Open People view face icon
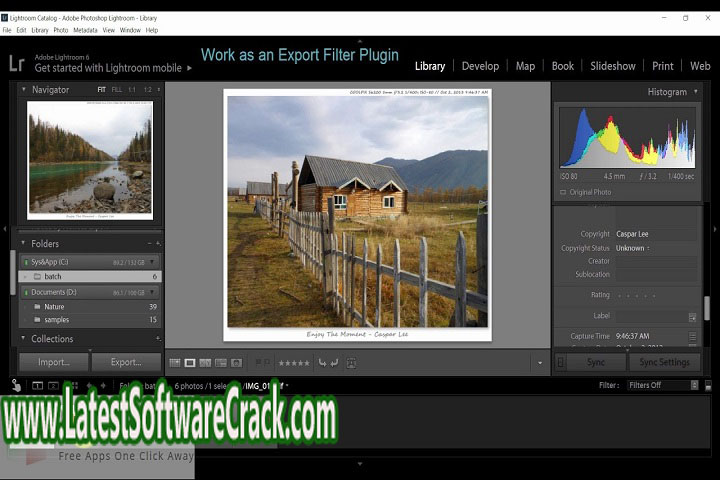The width and height of the screenshot is (720, 480). (236, 363)
